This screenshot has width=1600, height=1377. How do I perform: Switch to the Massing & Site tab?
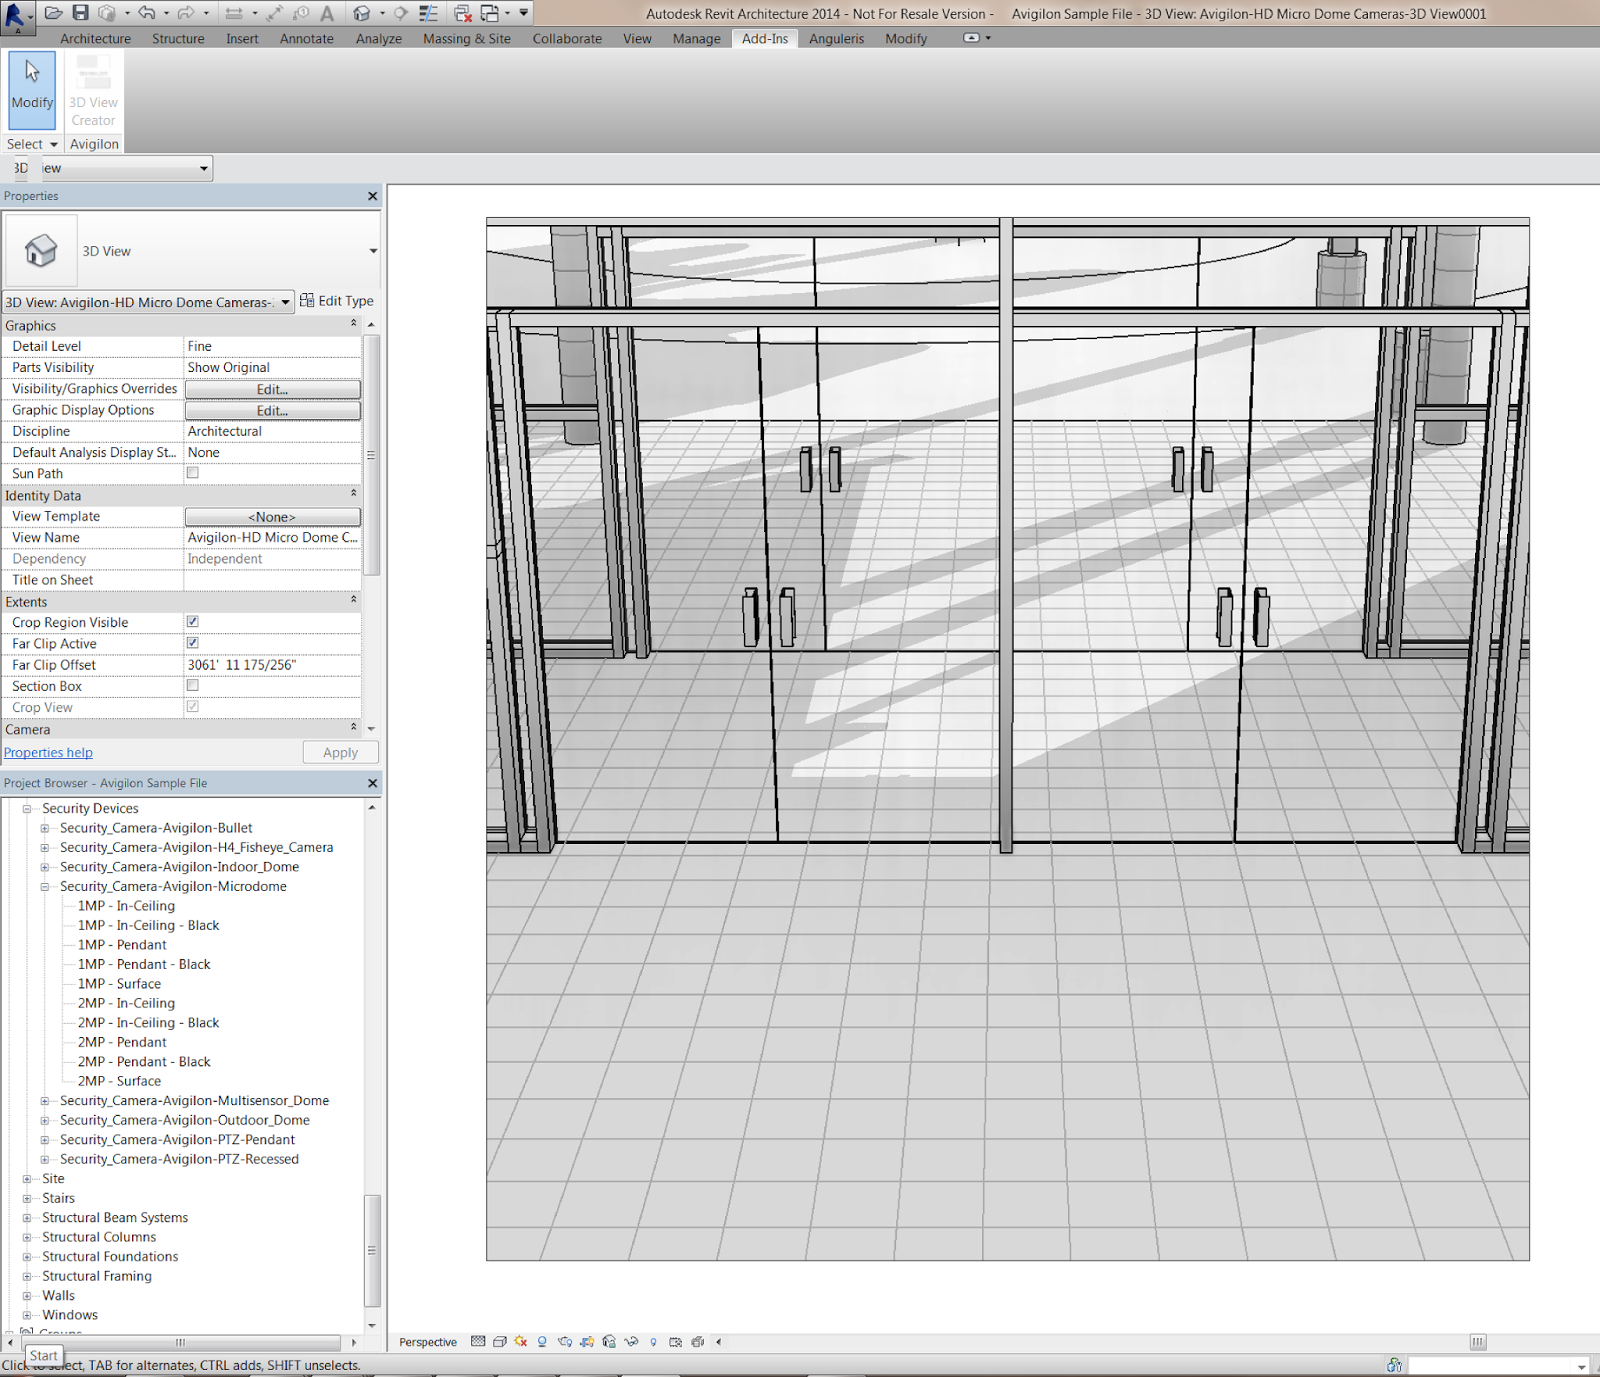click(466, 39)
